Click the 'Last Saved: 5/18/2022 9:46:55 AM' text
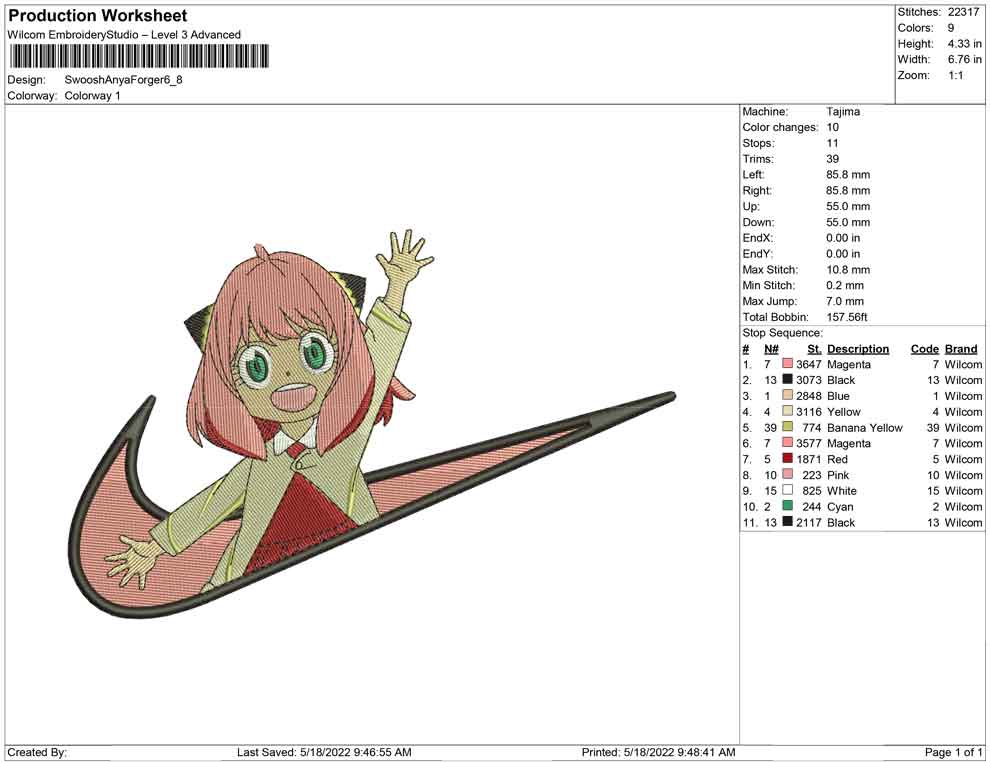 coord(324,752)
